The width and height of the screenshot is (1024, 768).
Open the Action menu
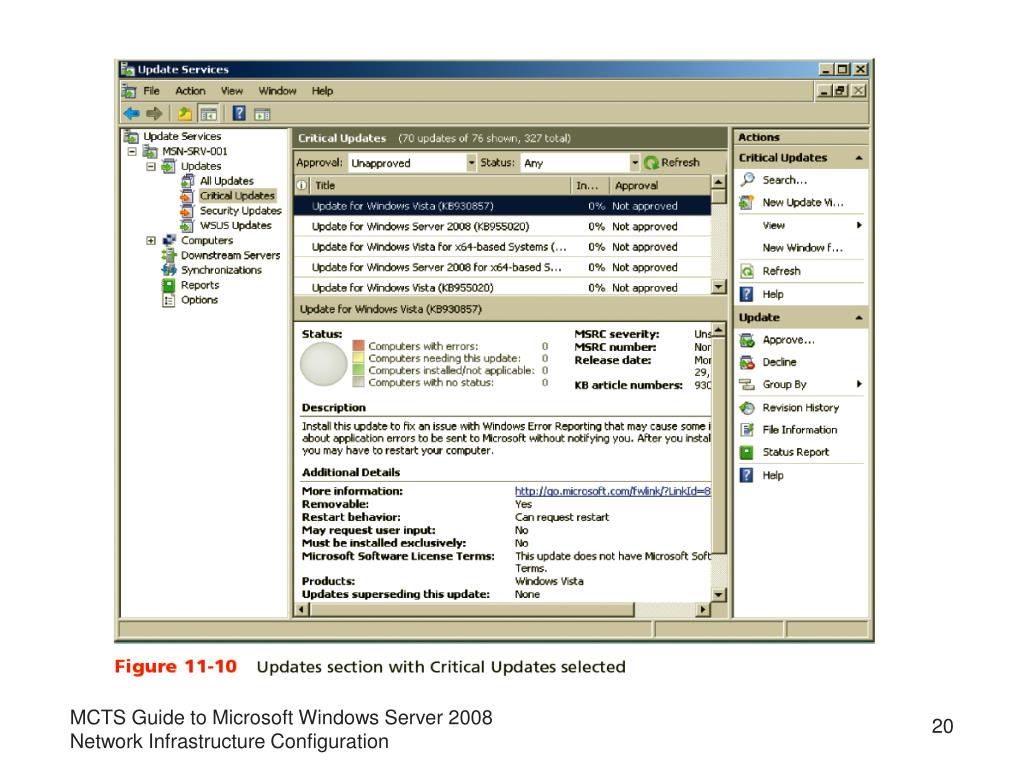click(190, 91)
